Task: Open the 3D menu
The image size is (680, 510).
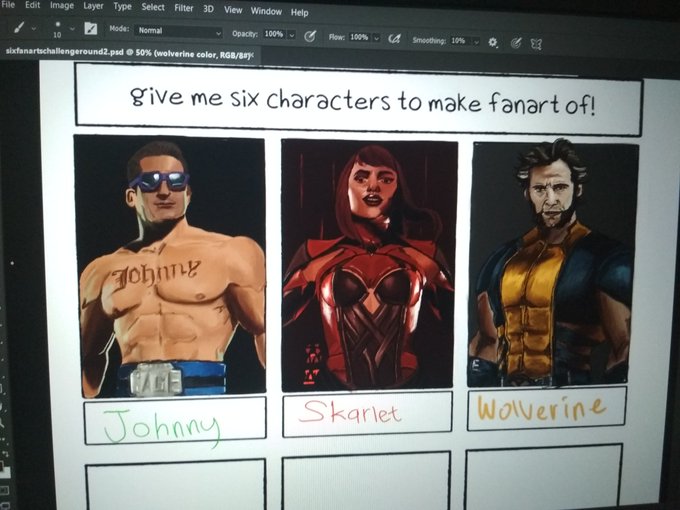Action: (208, 9)
